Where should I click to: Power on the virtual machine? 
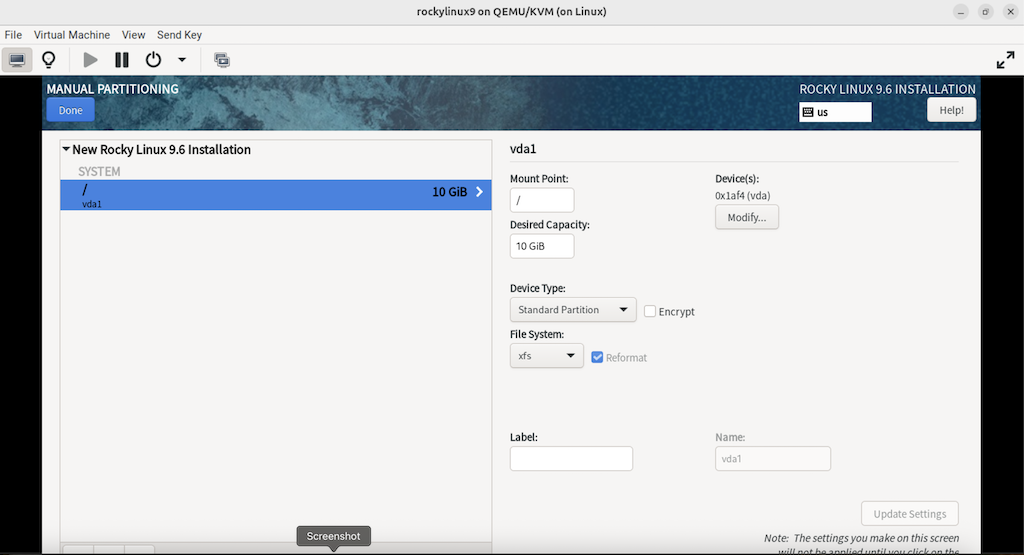pyautogui.click(x=90, y=60)
